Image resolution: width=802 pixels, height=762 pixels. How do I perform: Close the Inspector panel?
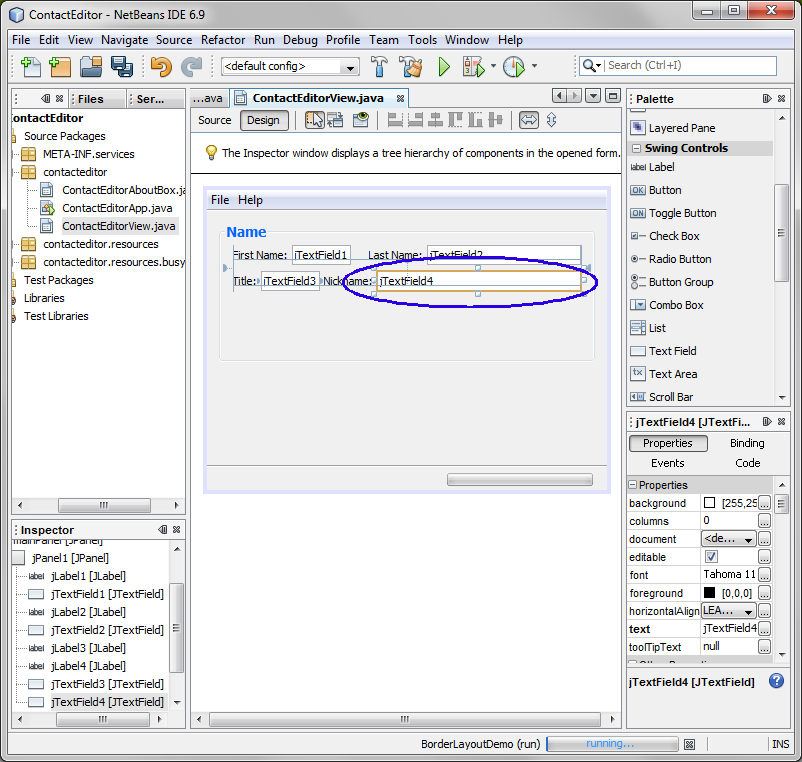176,529
